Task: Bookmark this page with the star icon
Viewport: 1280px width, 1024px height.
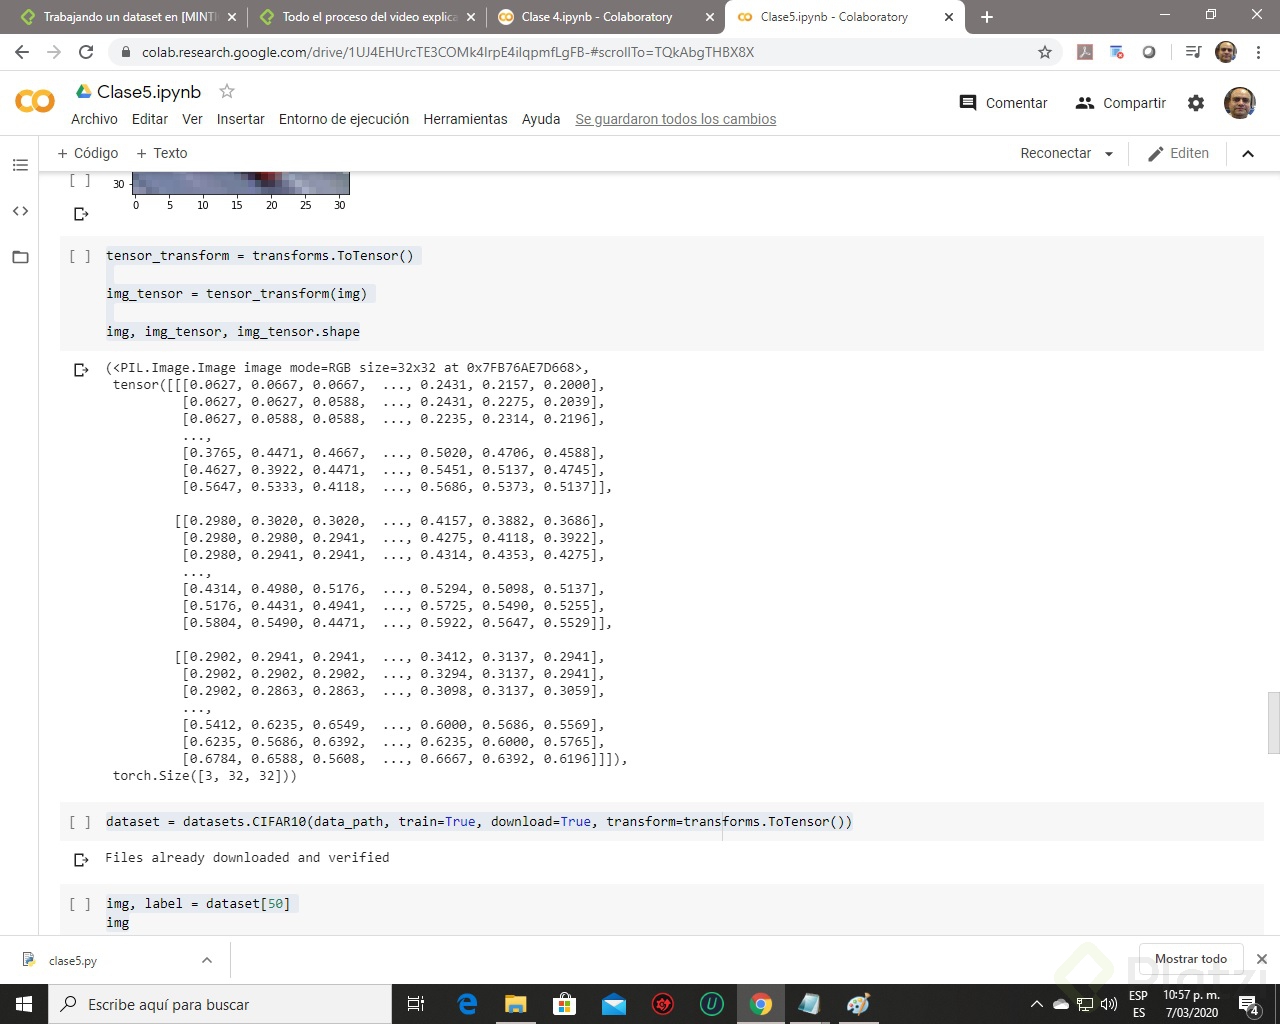Action: coord(1045,52)
